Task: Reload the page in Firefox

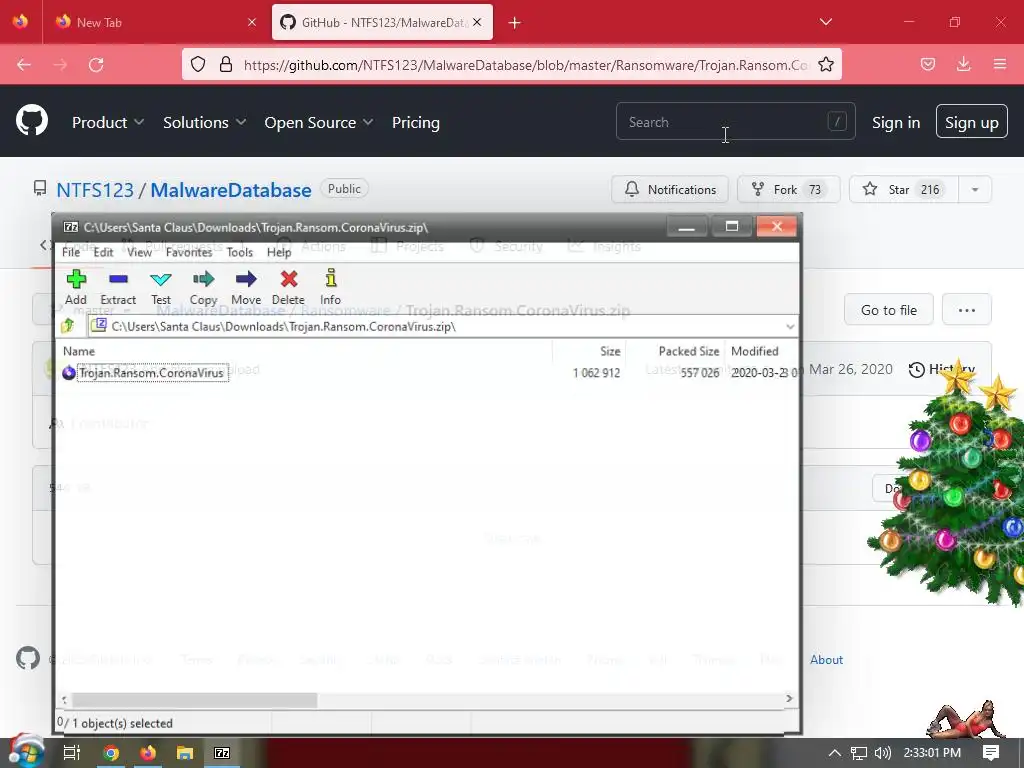Action: click(96, 64)
